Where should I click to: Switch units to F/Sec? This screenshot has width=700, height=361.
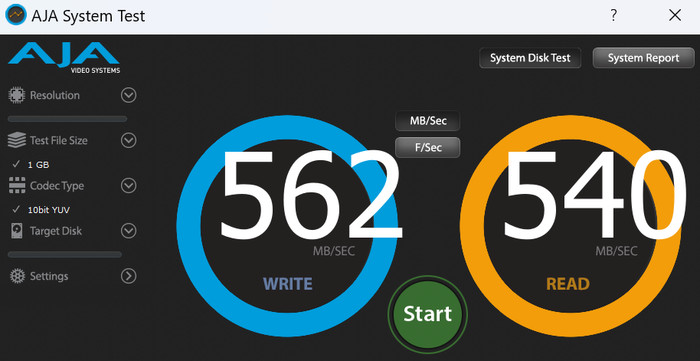[428, 148]
